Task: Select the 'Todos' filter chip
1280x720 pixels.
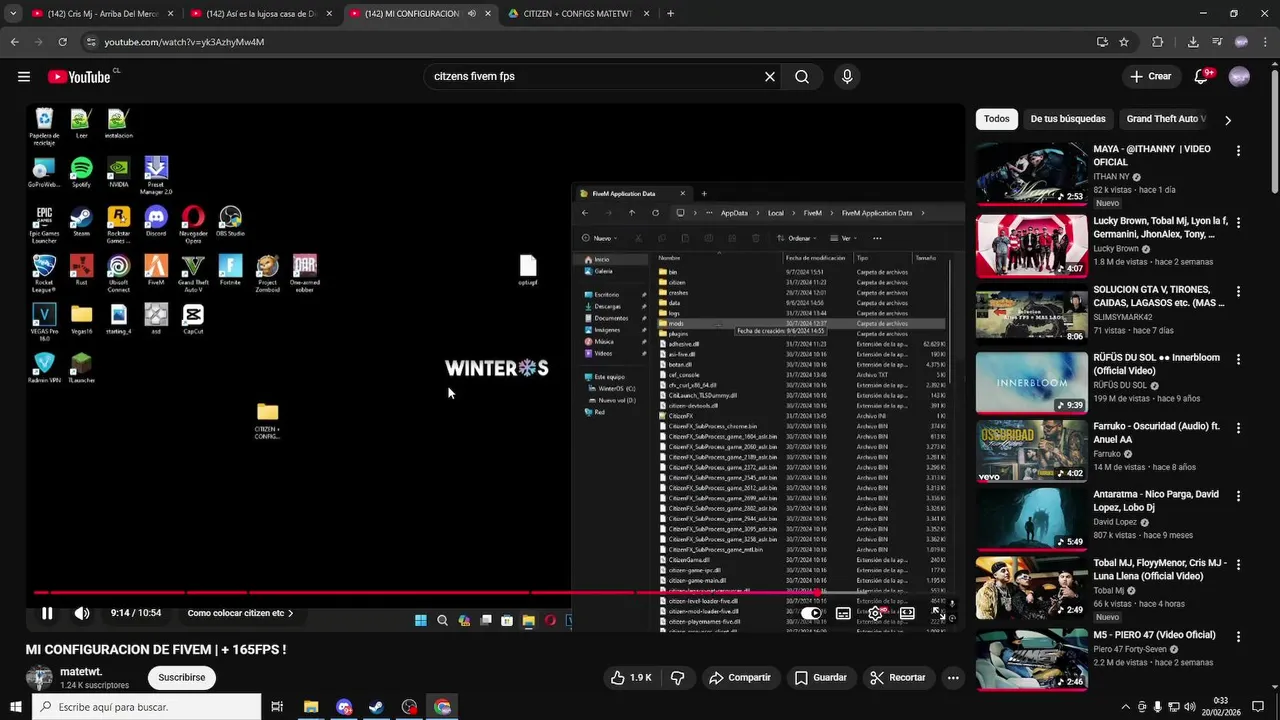Action: tap(997, 119)
